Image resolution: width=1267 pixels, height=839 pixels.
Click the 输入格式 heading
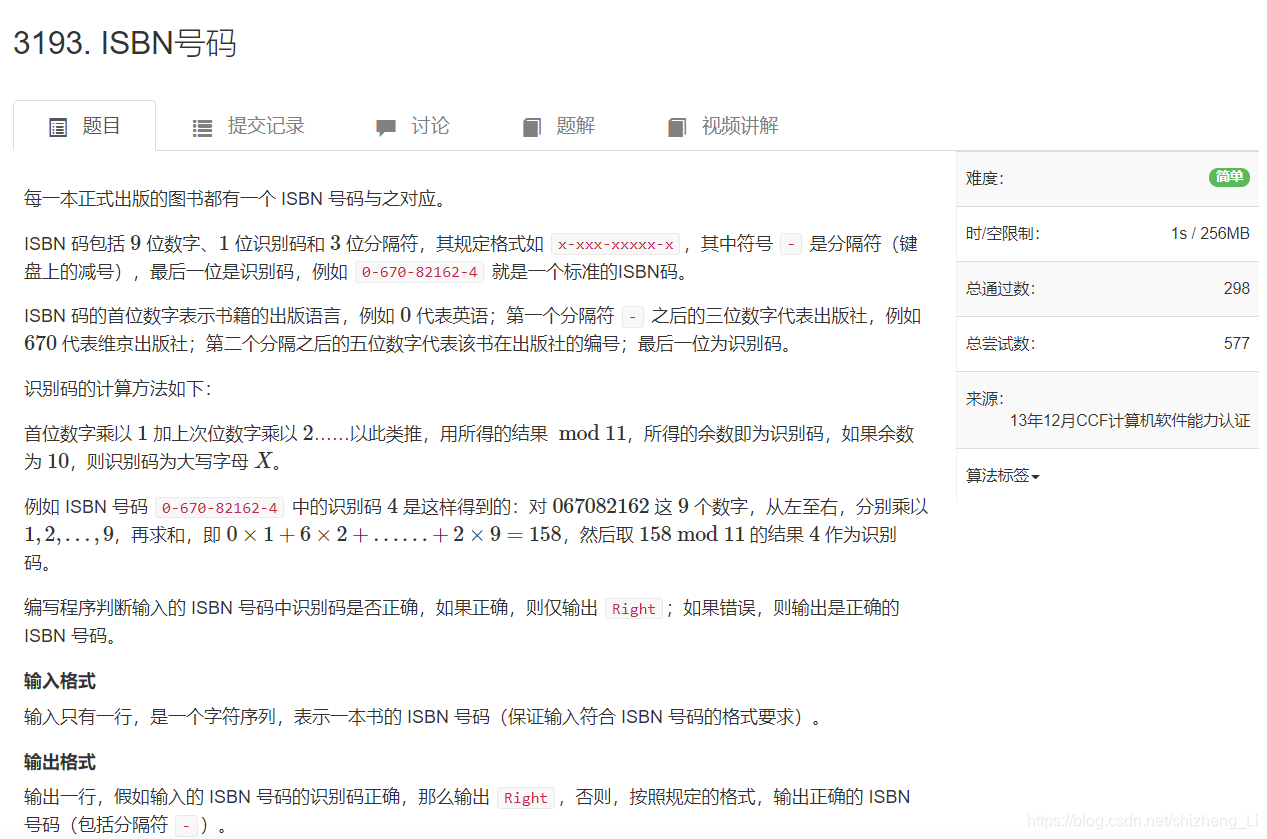pyautogui.click(x=60, y=681)
